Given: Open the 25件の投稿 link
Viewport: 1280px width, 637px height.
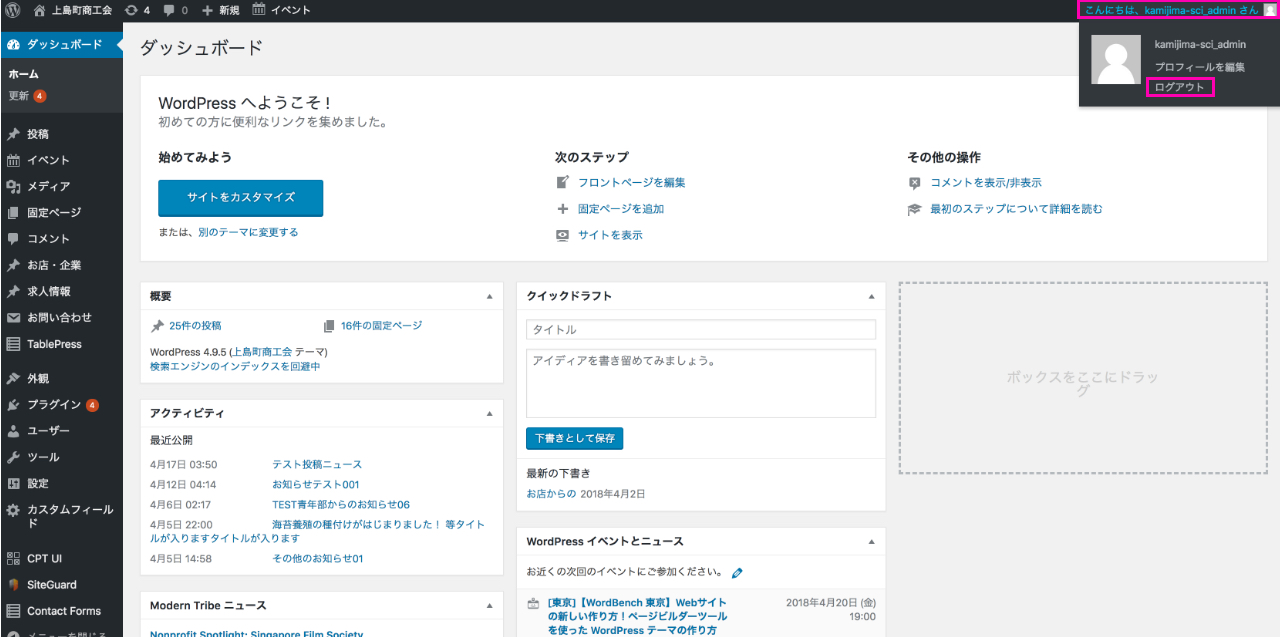Looking at the screenshot, I should point(195,326).
